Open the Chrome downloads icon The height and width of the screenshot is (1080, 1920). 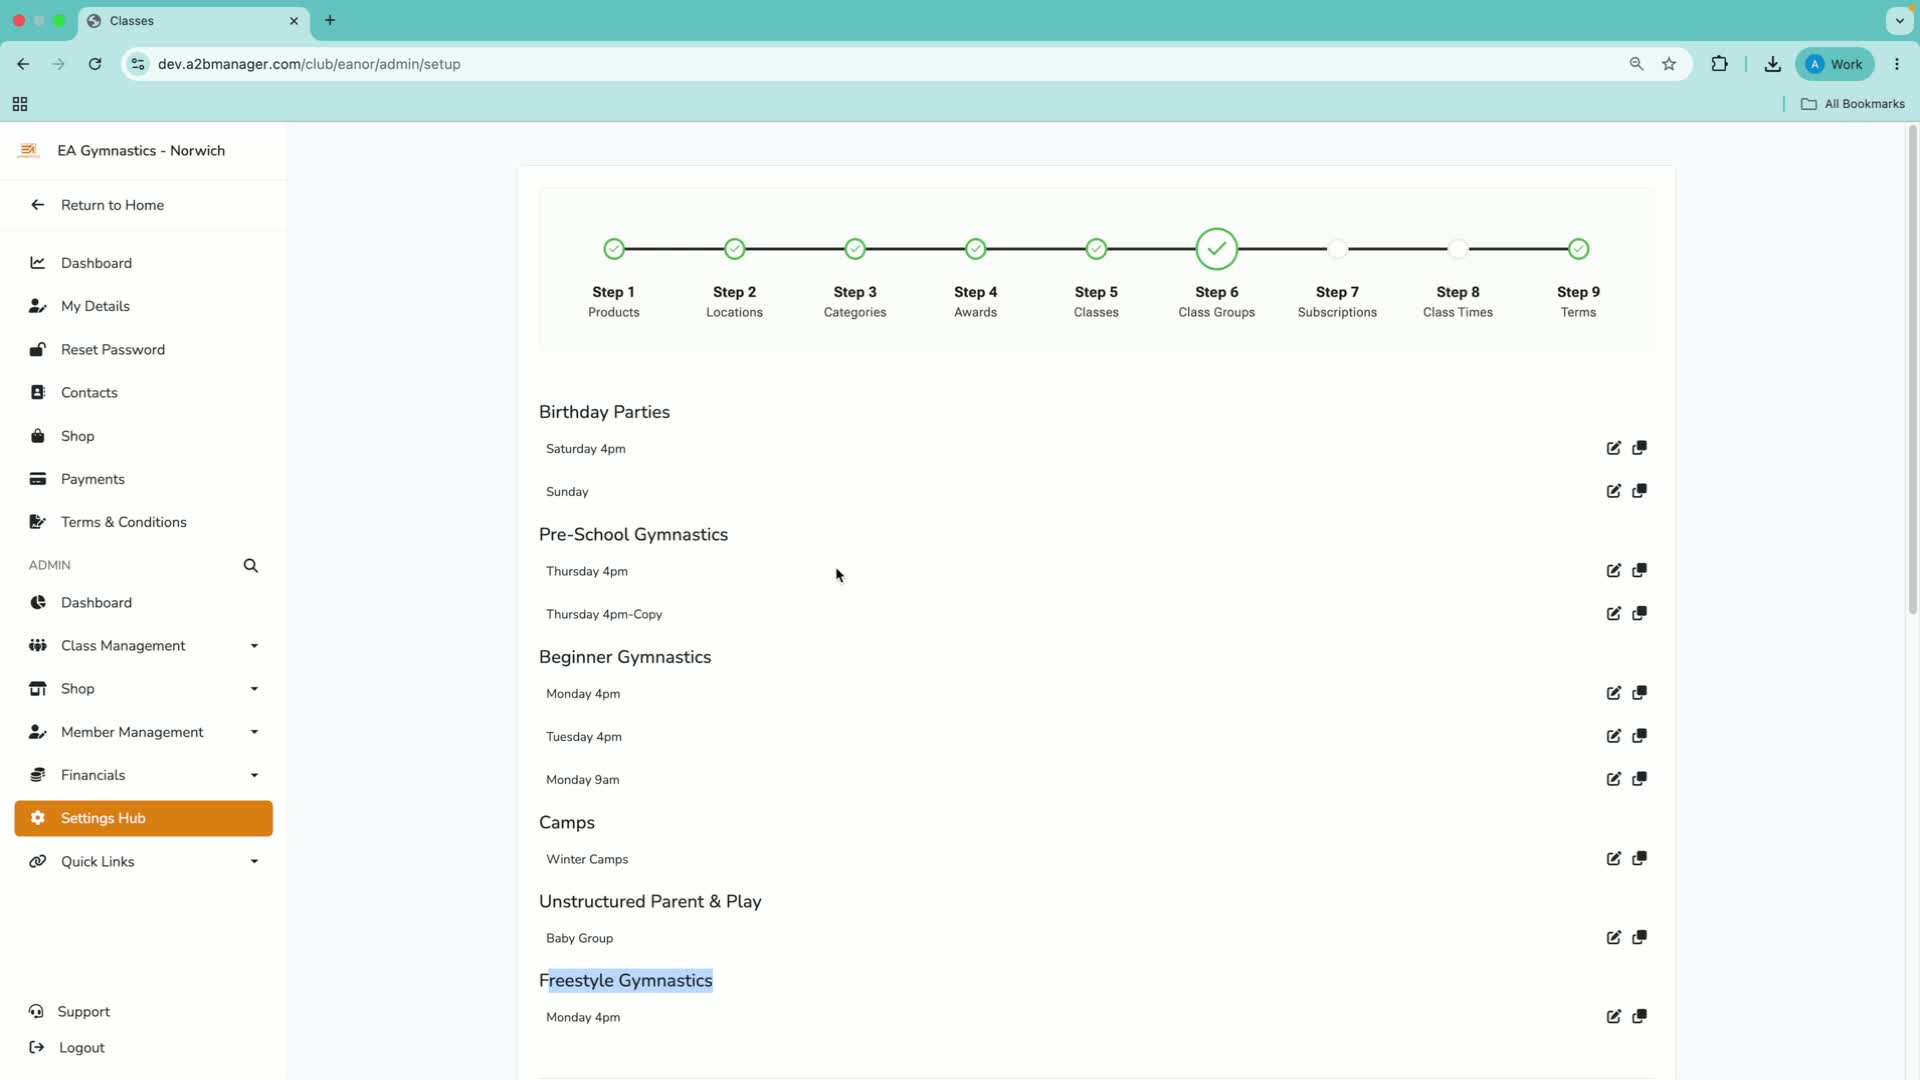(x=1772, y=64)
